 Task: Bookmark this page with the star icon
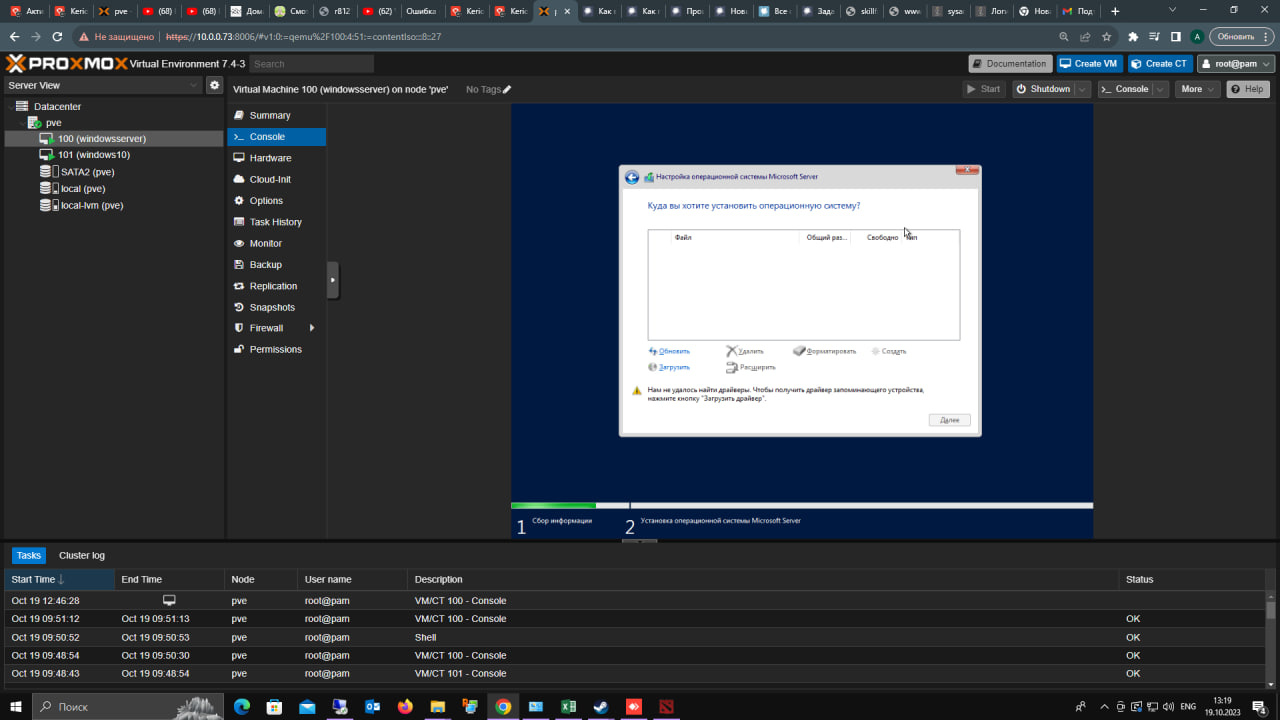point(1107,36)
